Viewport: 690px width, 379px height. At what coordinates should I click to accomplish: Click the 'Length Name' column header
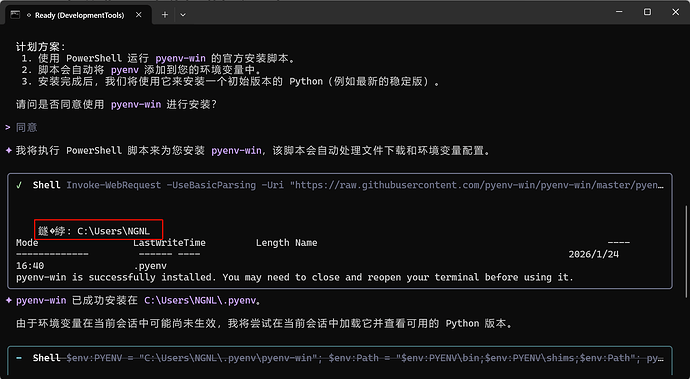286,243
